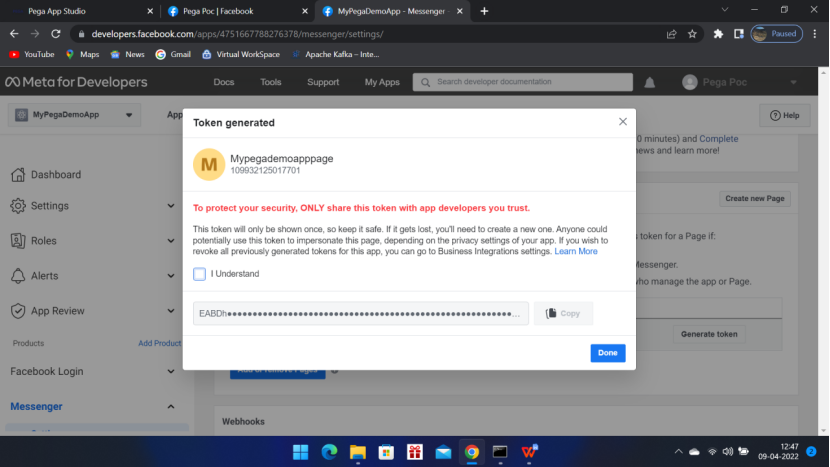Check the I Understand checkbox
Viewport: 830px width, 467px height.
click(x=199, y=274)
